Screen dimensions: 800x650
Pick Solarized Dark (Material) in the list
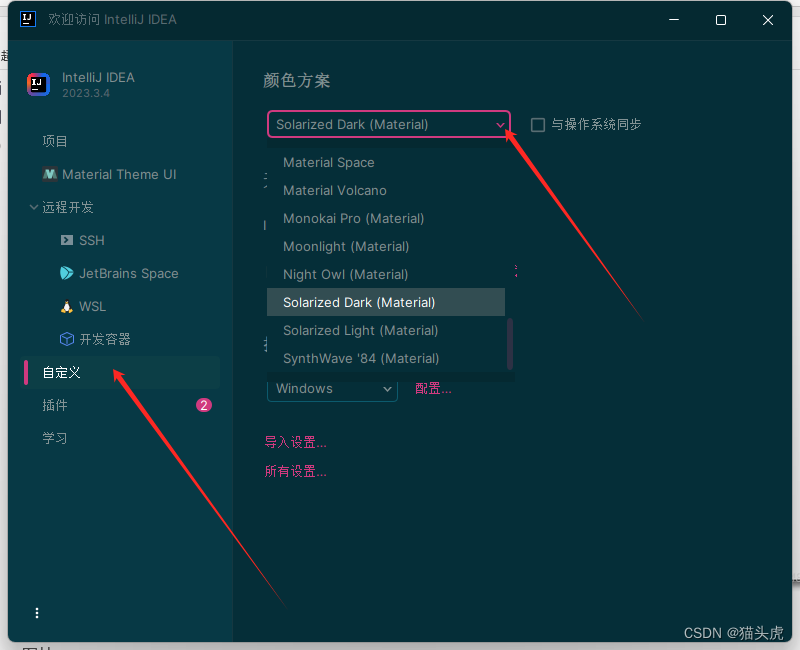pyautogui.click(x=386, y=302)
